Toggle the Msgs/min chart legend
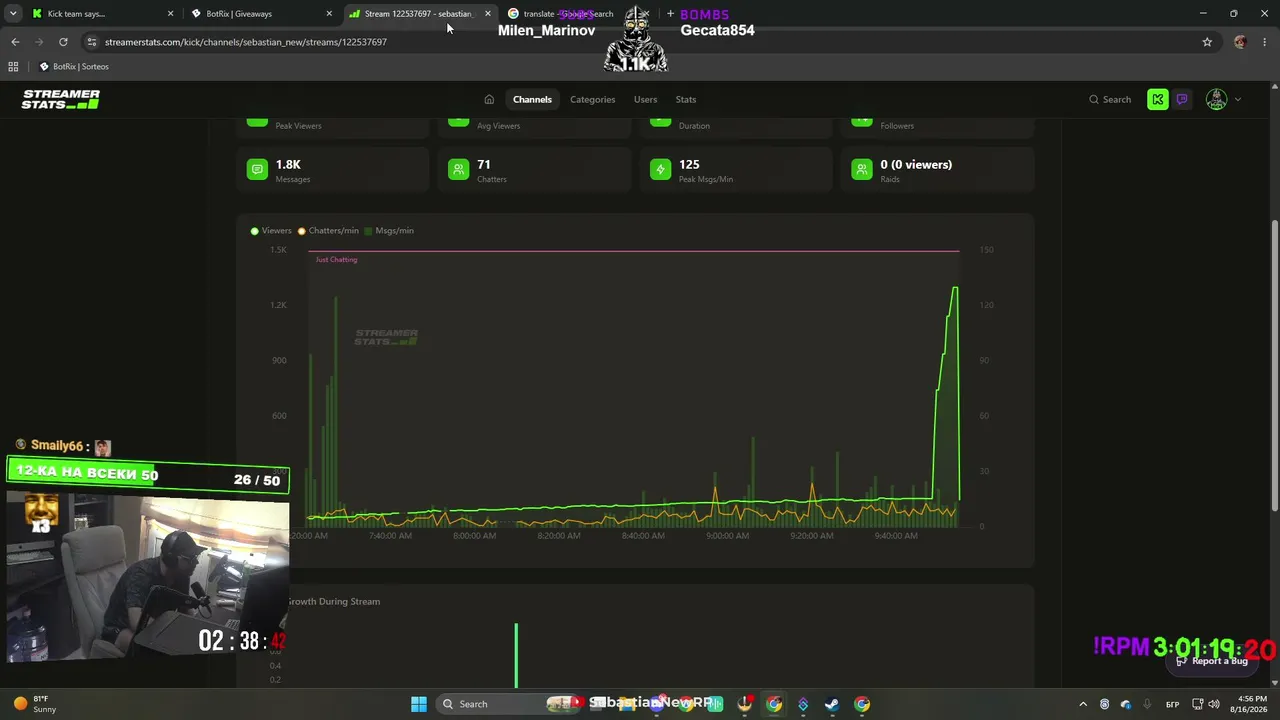The width and height of the screenshot is (1280, 720). (389, 231)
